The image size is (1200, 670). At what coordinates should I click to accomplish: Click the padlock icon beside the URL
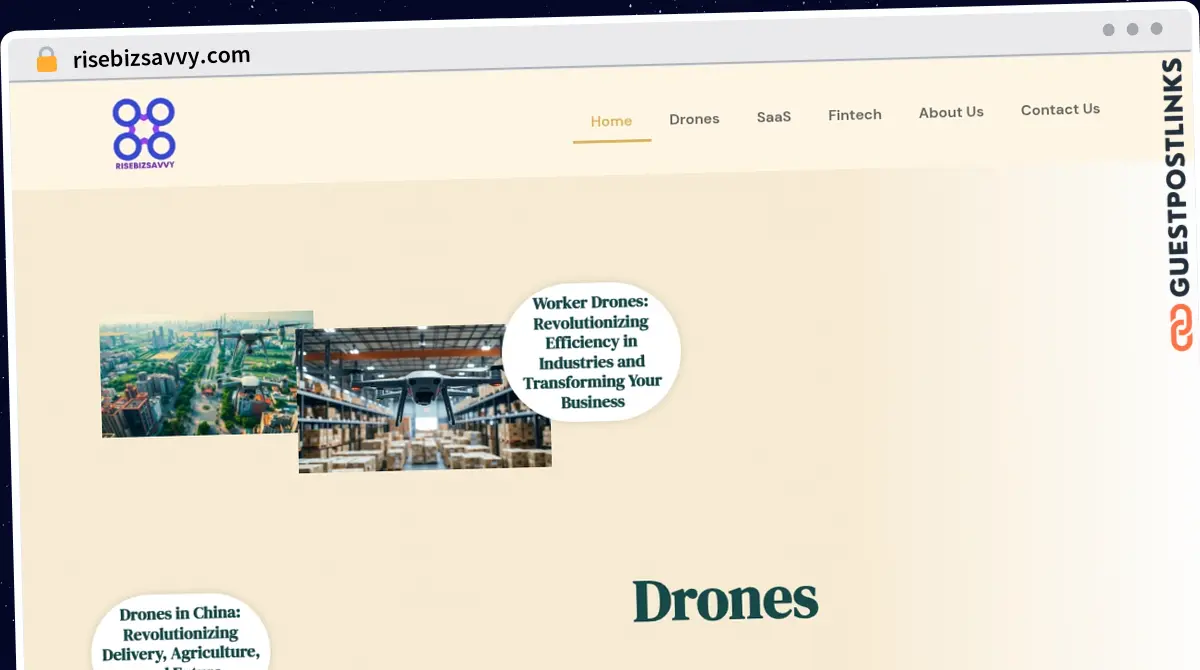click(47, 60)
